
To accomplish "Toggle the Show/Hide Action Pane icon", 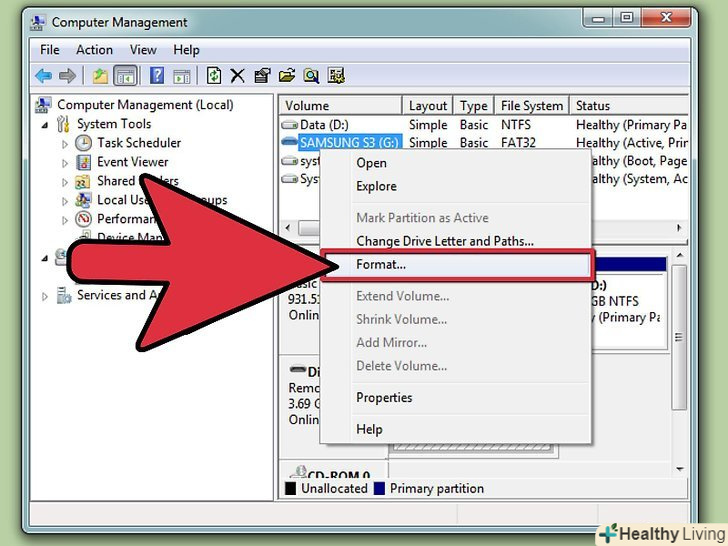I will [x=182, y=76].
